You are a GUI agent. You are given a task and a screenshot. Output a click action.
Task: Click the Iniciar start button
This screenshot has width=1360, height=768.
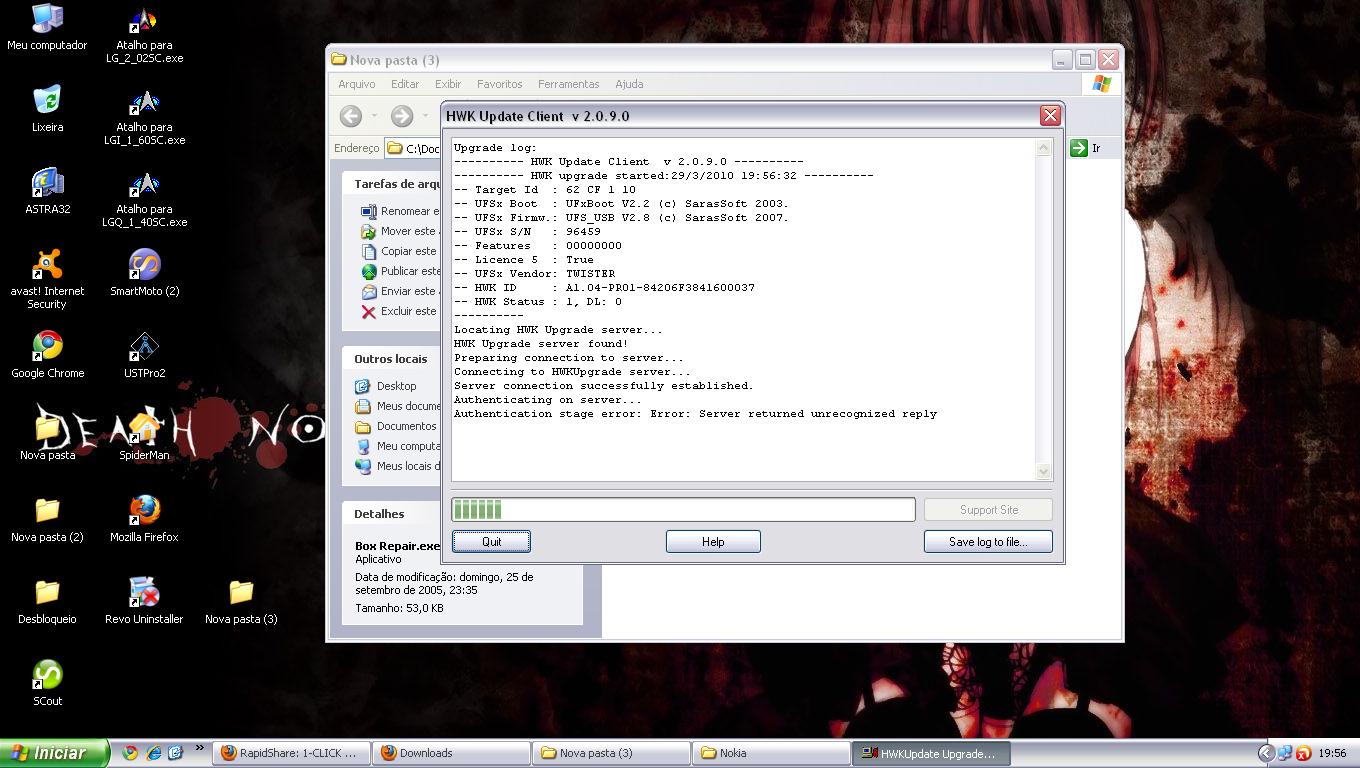[x=54, y=753]
